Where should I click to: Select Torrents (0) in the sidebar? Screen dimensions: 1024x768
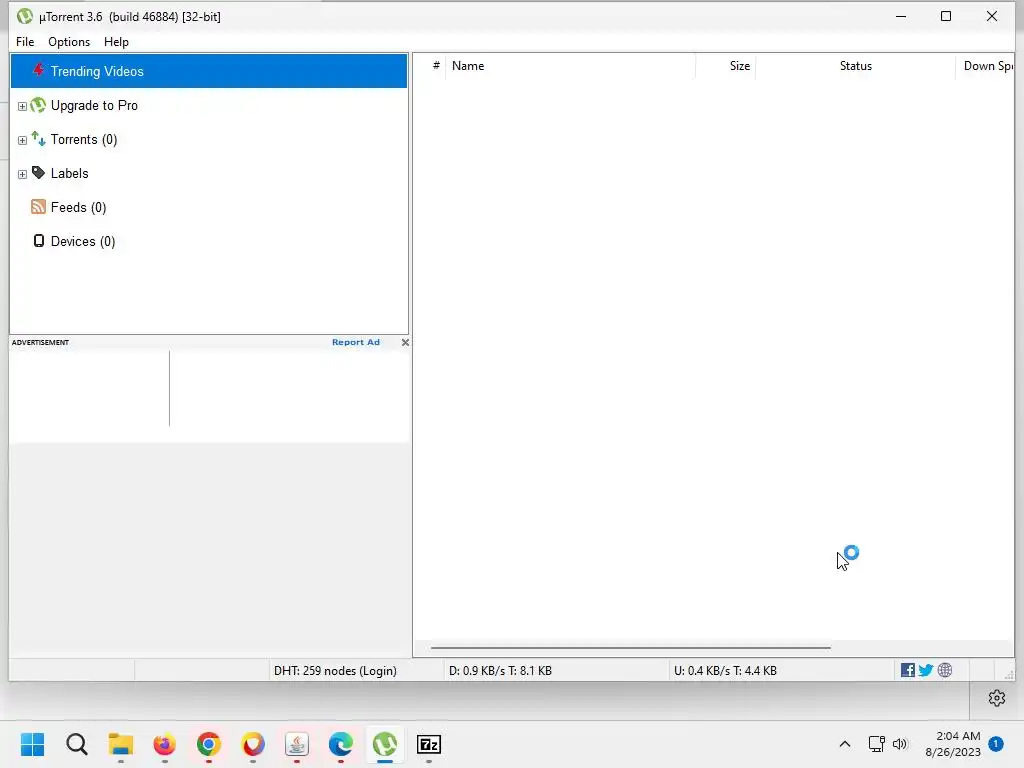click(84, 139)
